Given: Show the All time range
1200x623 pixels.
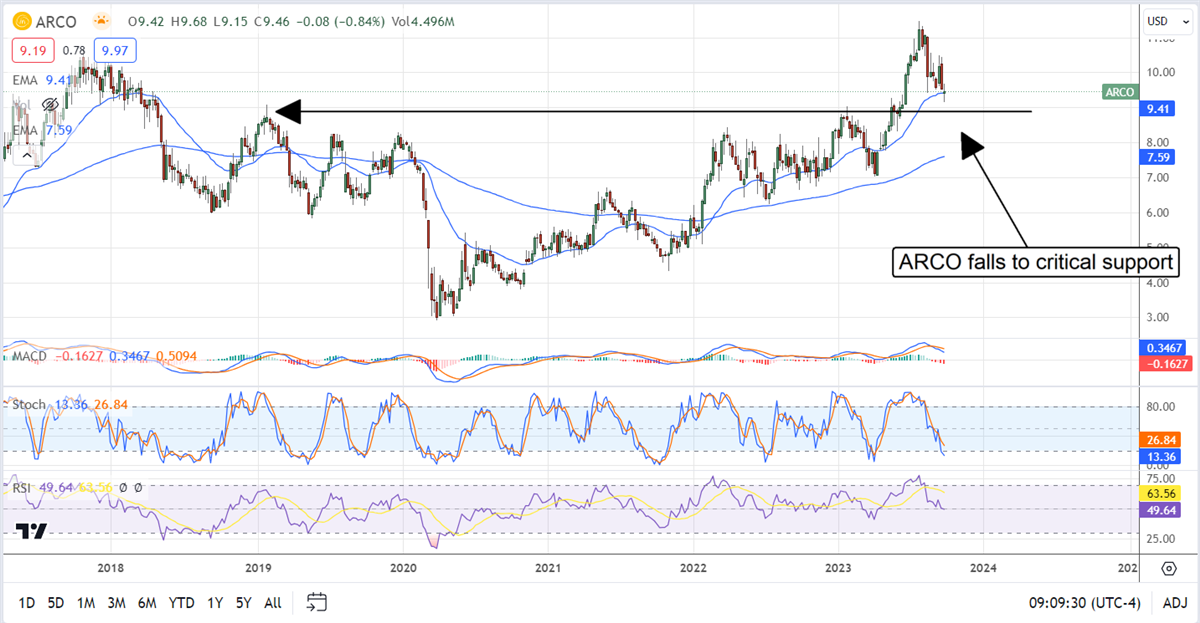Looking at the screenshot, I should click(273, 603).
